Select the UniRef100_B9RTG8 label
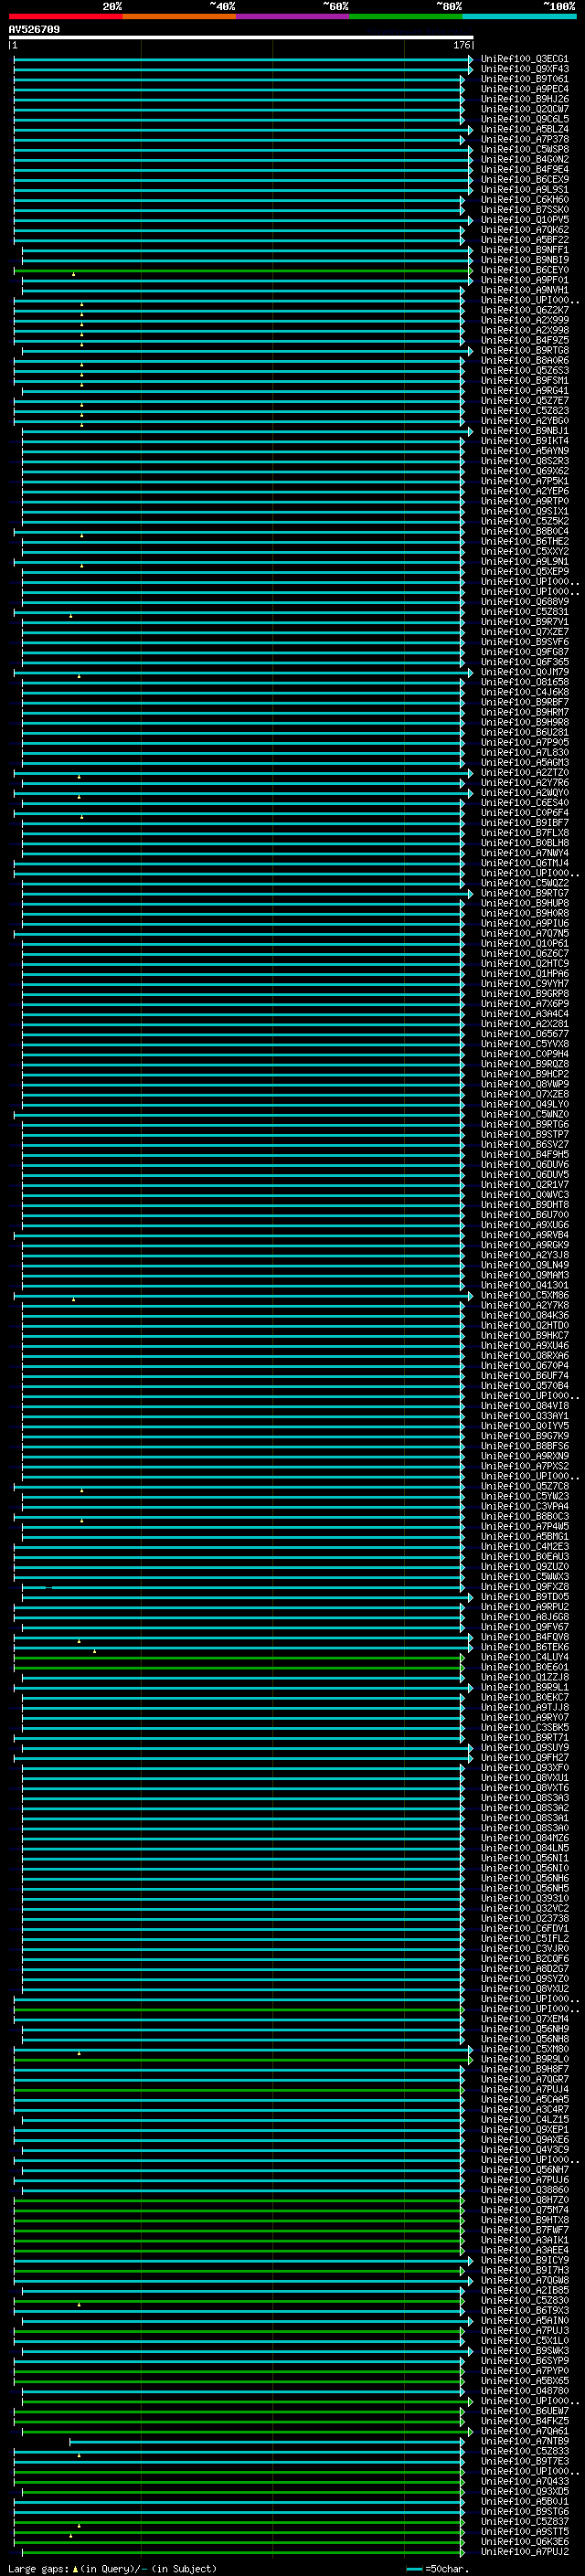Viewport: 585px width, 2576px height. coord(524,350)
